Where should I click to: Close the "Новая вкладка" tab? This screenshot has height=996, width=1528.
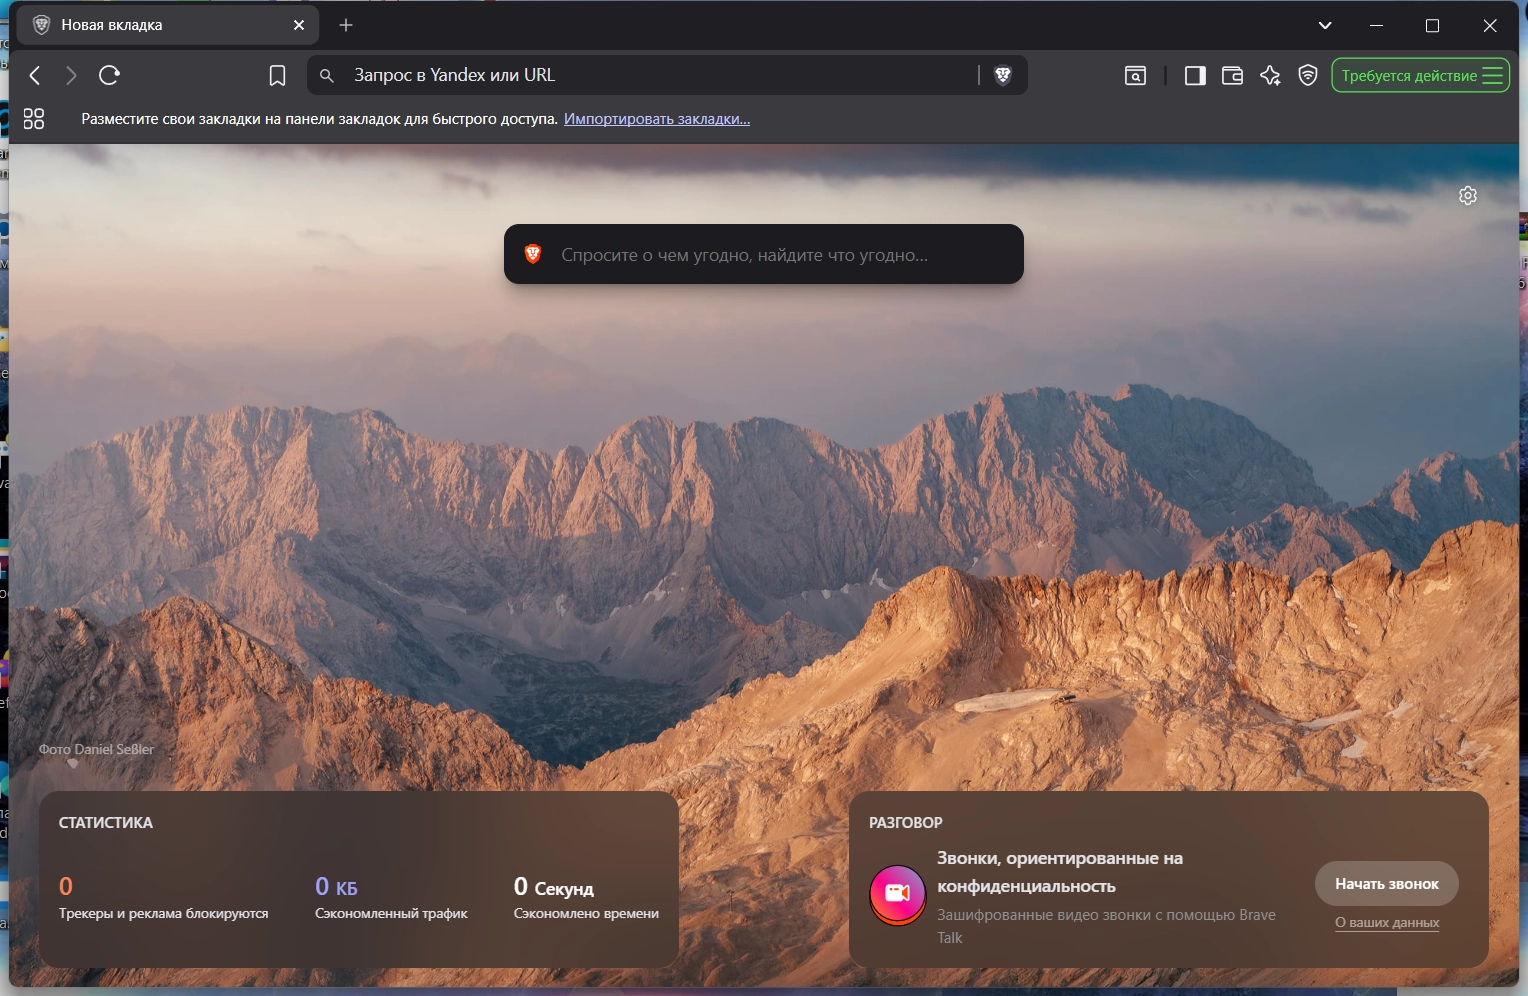[299, 25]
